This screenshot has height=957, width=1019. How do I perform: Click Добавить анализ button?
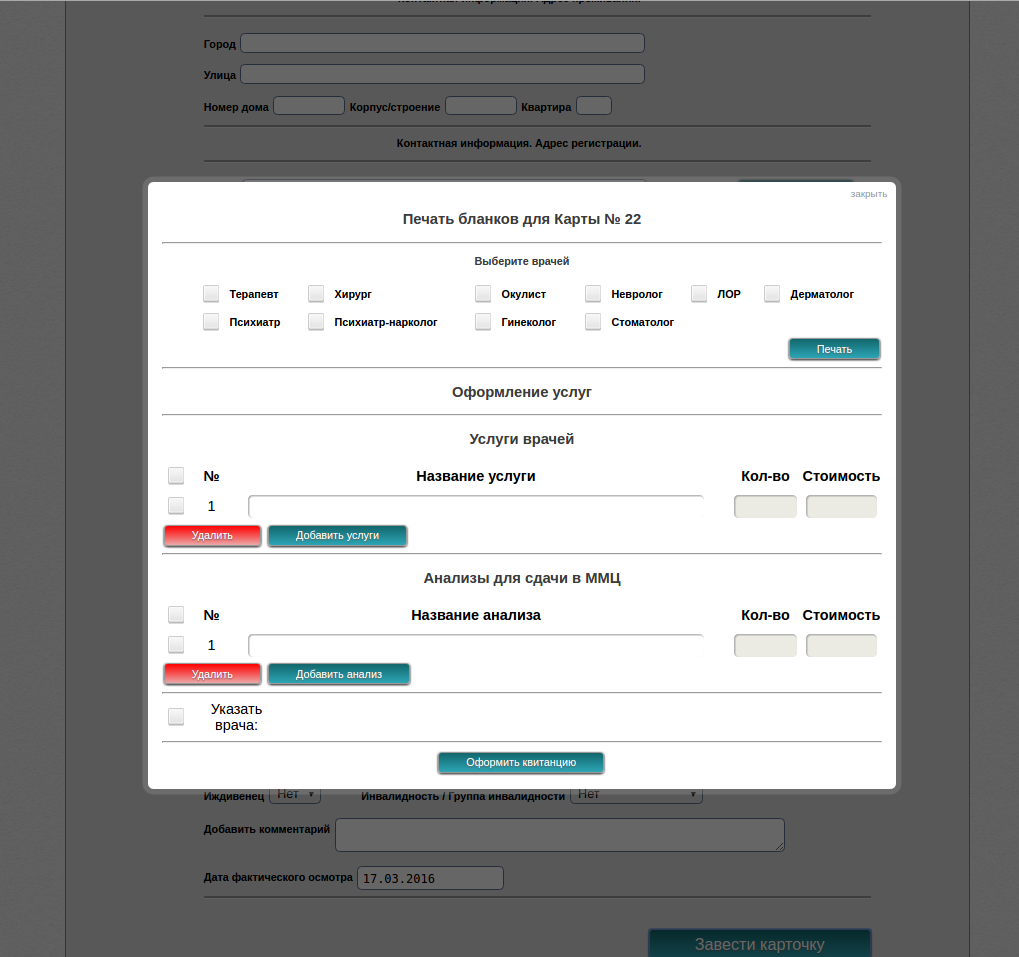pyautogui.click(x=339, y=675)
